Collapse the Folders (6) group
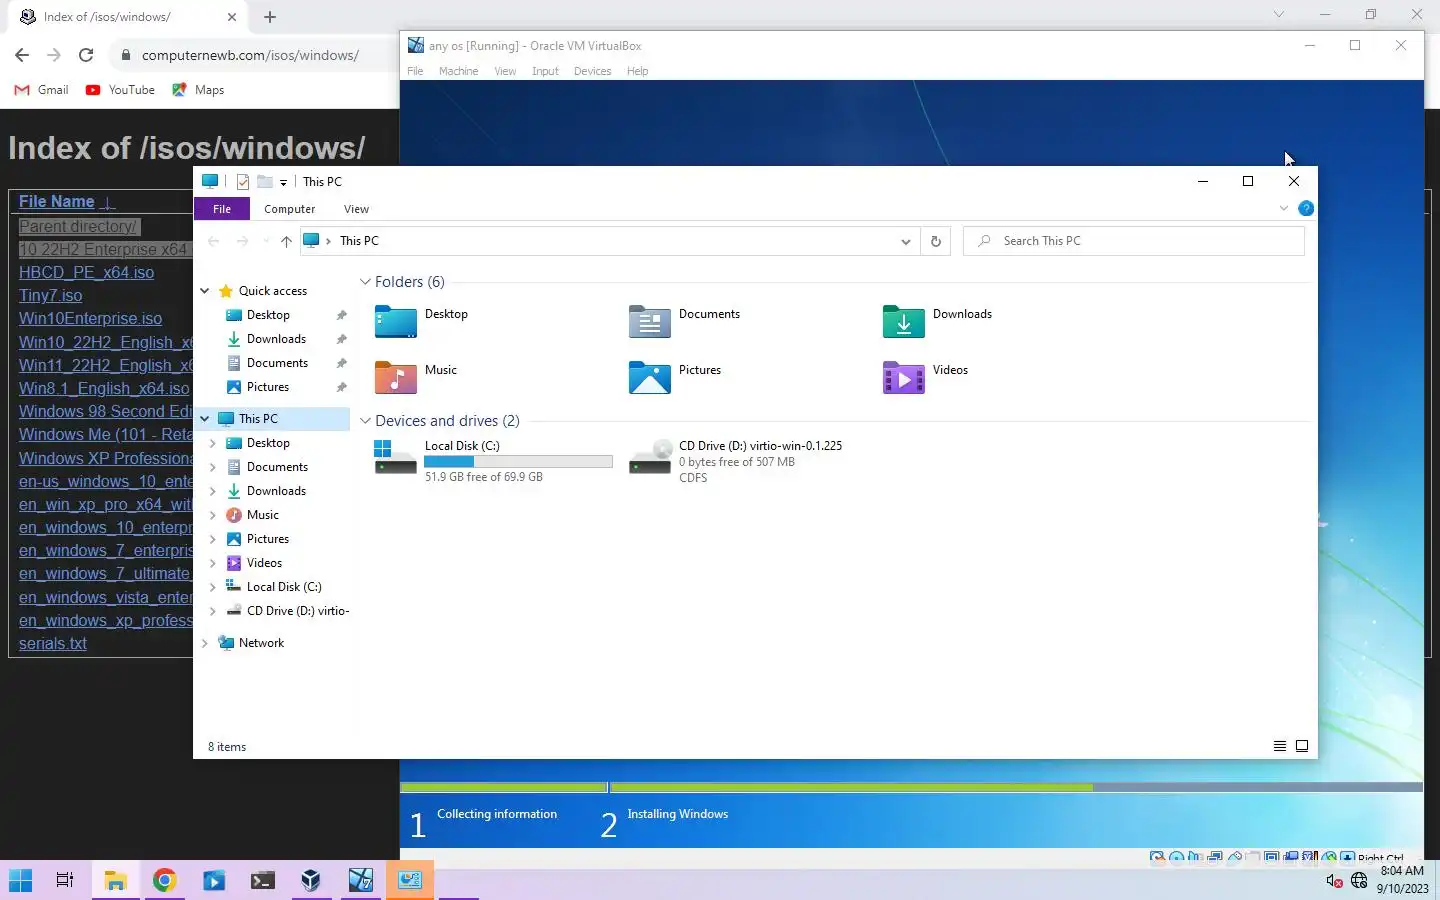The height and width of the screenshot is (900, 1440). point(366,282)
